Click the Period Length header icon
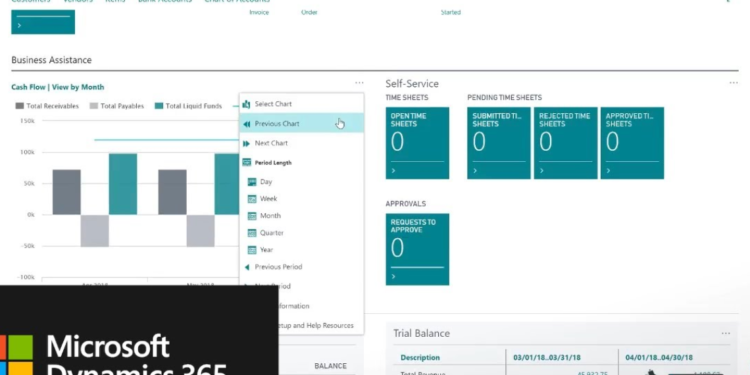This screenshot has width=750, height=375. pyautogui.click(x=246, y=163)
